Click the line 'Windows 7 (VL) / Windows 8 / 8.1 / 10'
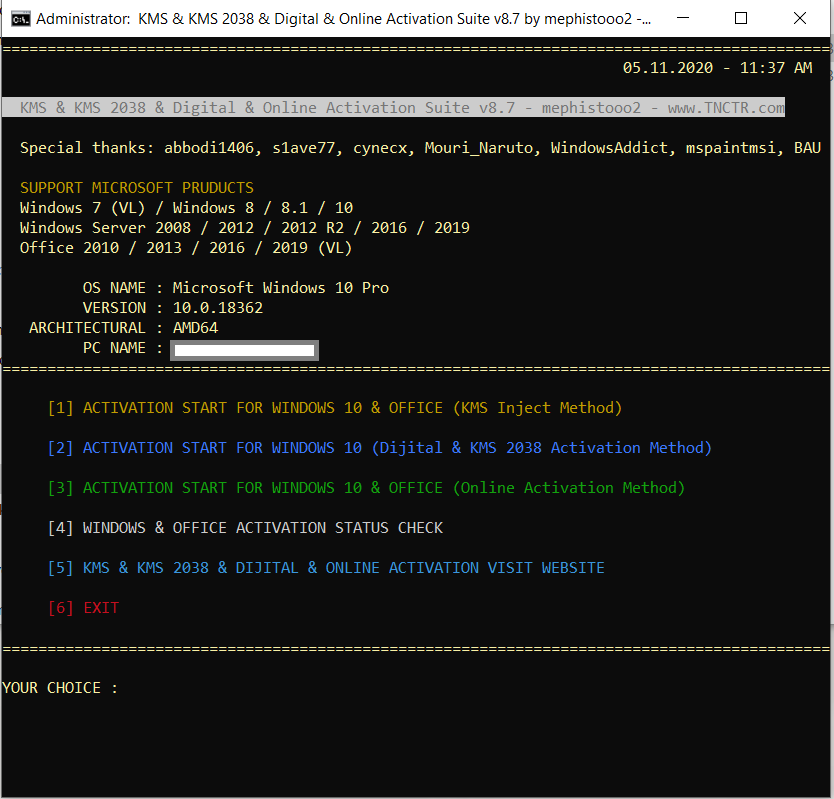This screenshot has width=834, height=799. click(x=186, y=208)
